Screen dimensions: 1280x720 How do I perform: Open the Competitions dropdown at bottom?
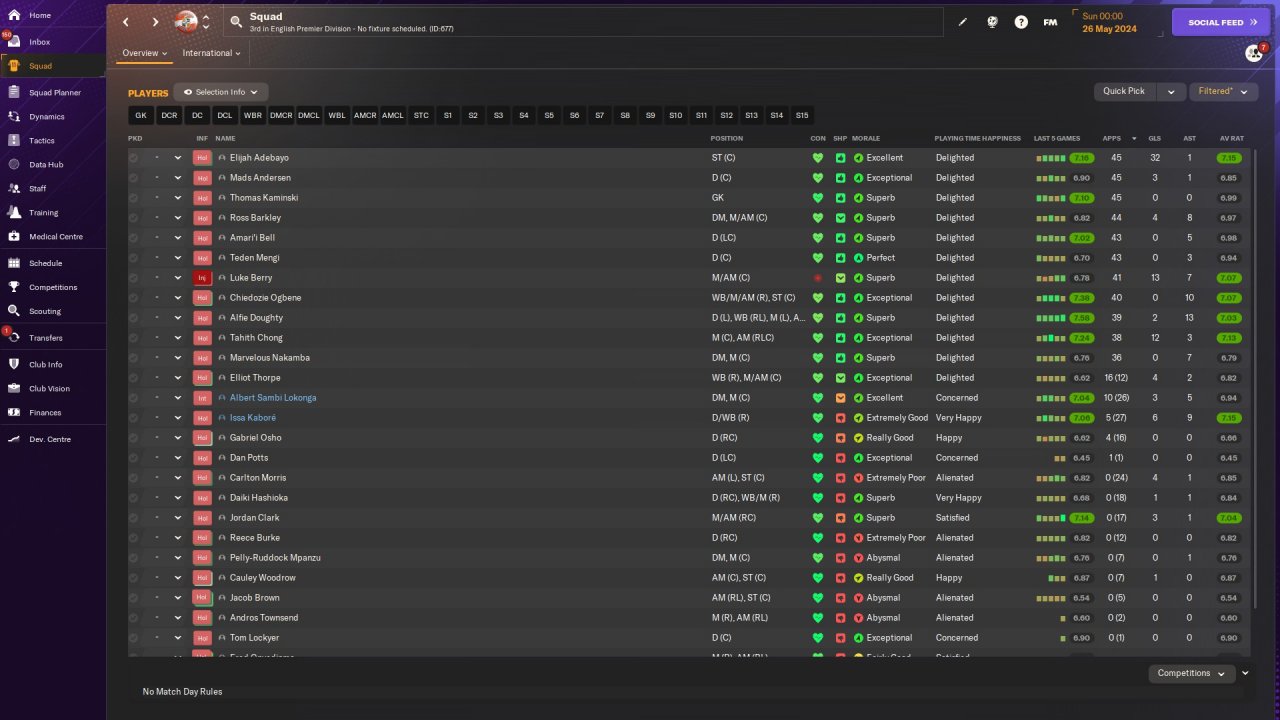(x=1190, y=673)
